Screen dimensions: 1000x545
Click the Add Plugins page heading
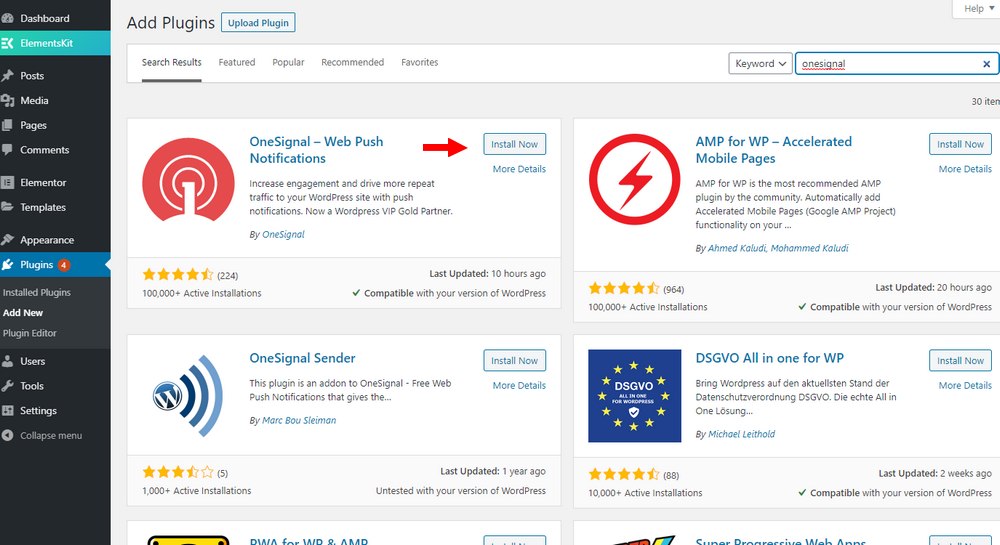click(x=170, y=23)
